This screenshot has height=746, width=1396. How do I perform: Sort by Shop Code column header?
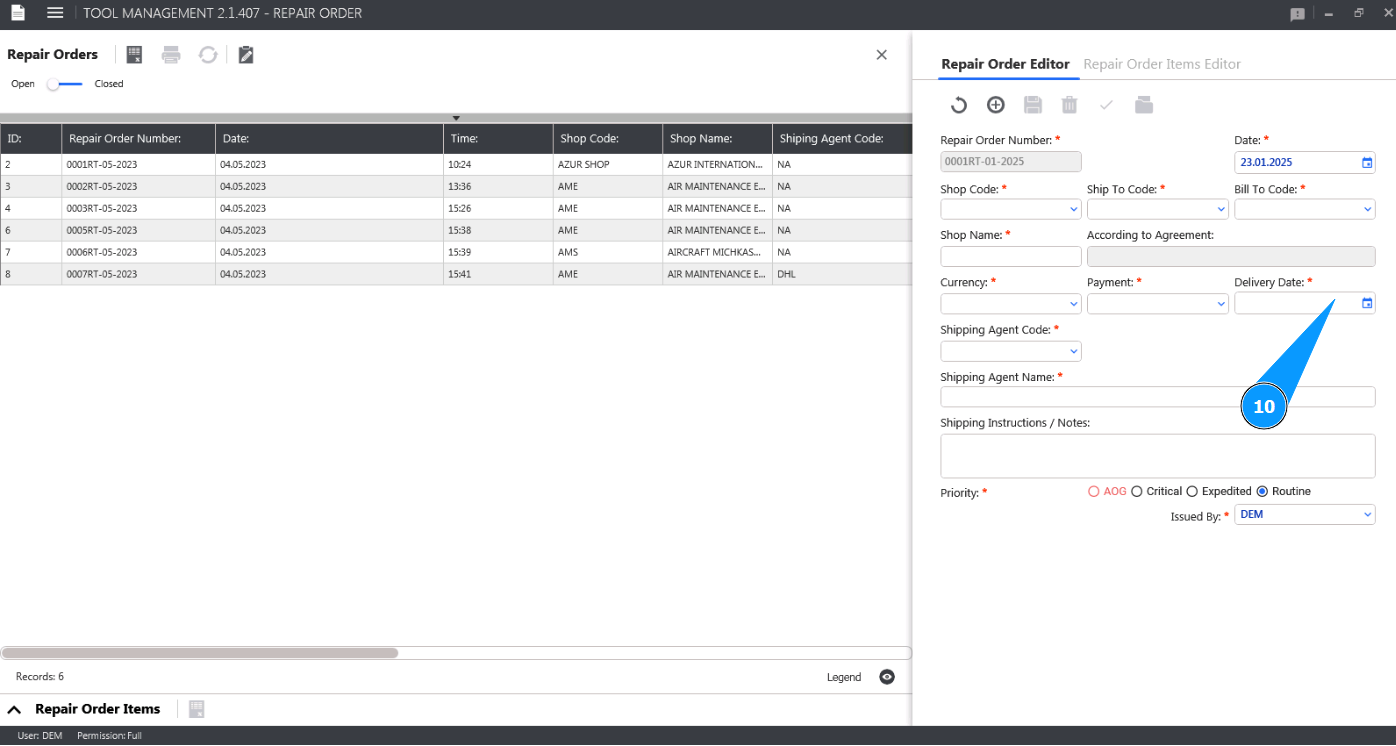tap(608, 139)
